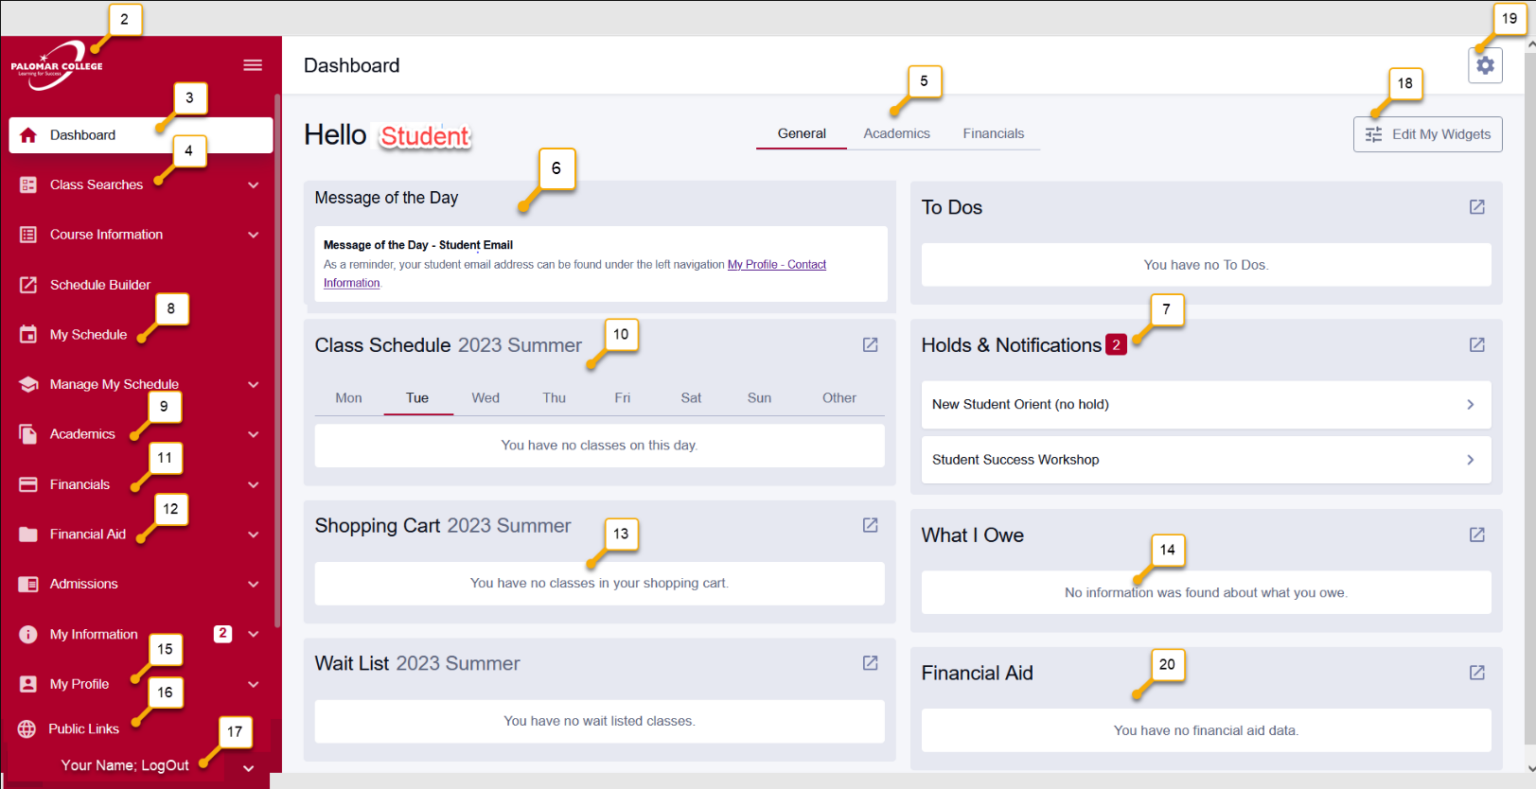This screenshot has height=789, width=1536.
Task: Switch to the Financials tab
Action: click(x=993, y=134)
